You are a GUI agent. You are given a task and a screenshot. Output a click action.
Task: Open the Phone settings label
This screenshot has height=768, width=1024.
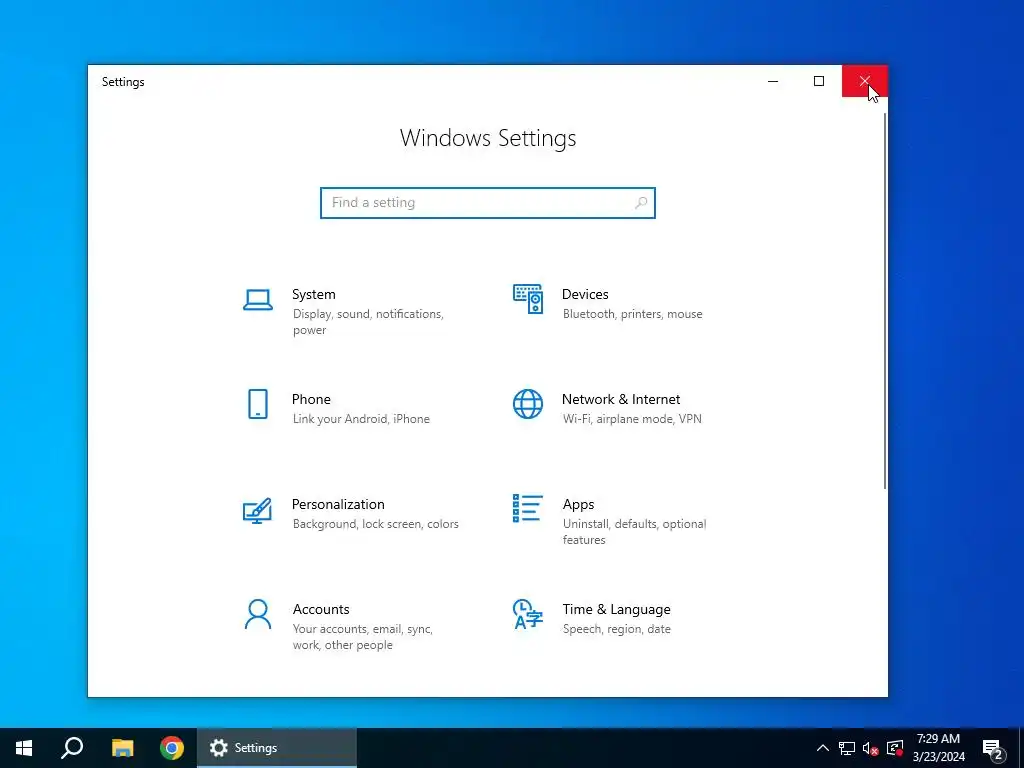coord(311,399)
